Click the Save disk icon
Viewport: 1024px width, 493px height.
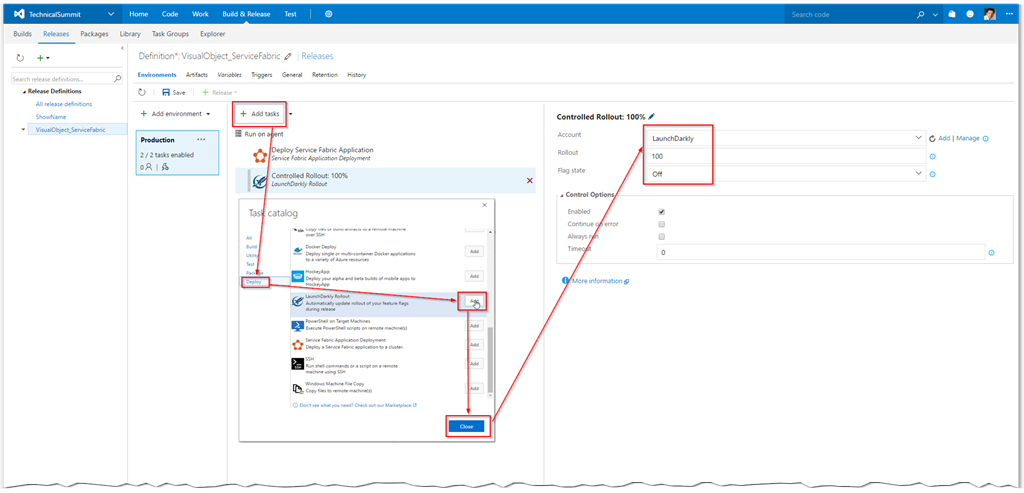click(167, 92)
